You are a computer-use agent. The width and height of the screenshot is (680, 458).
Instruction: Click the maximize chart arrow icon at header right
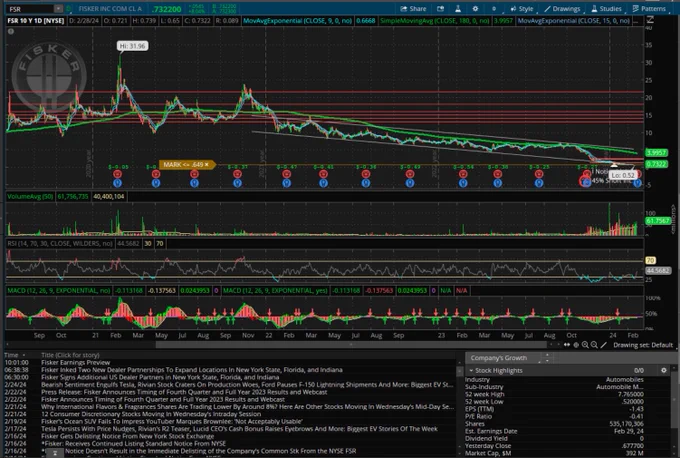pos(650,19)
